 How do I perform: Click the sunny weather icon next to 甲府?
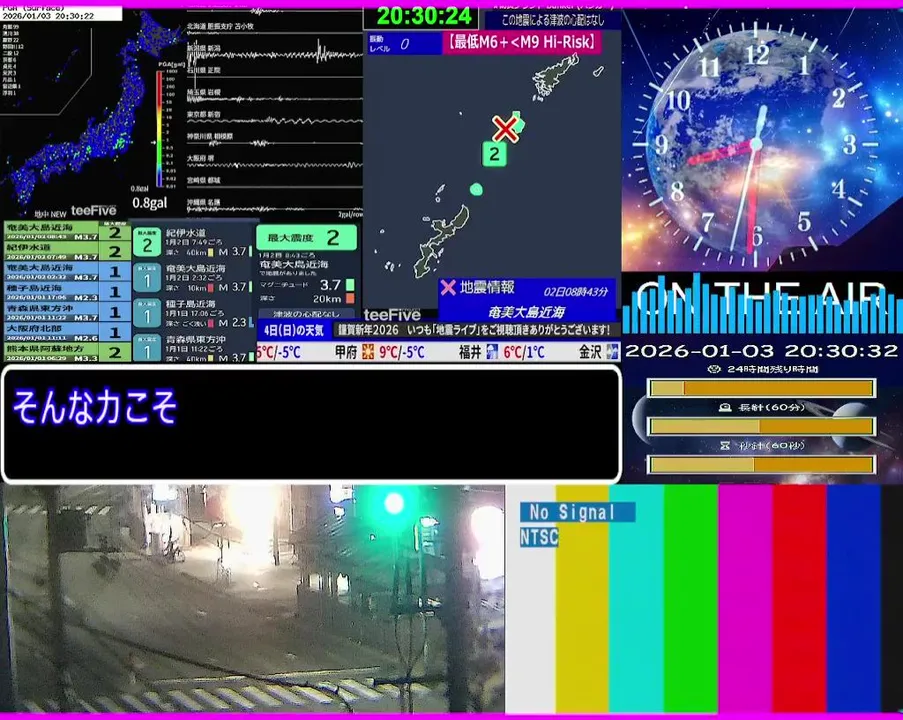pos(368,351)
